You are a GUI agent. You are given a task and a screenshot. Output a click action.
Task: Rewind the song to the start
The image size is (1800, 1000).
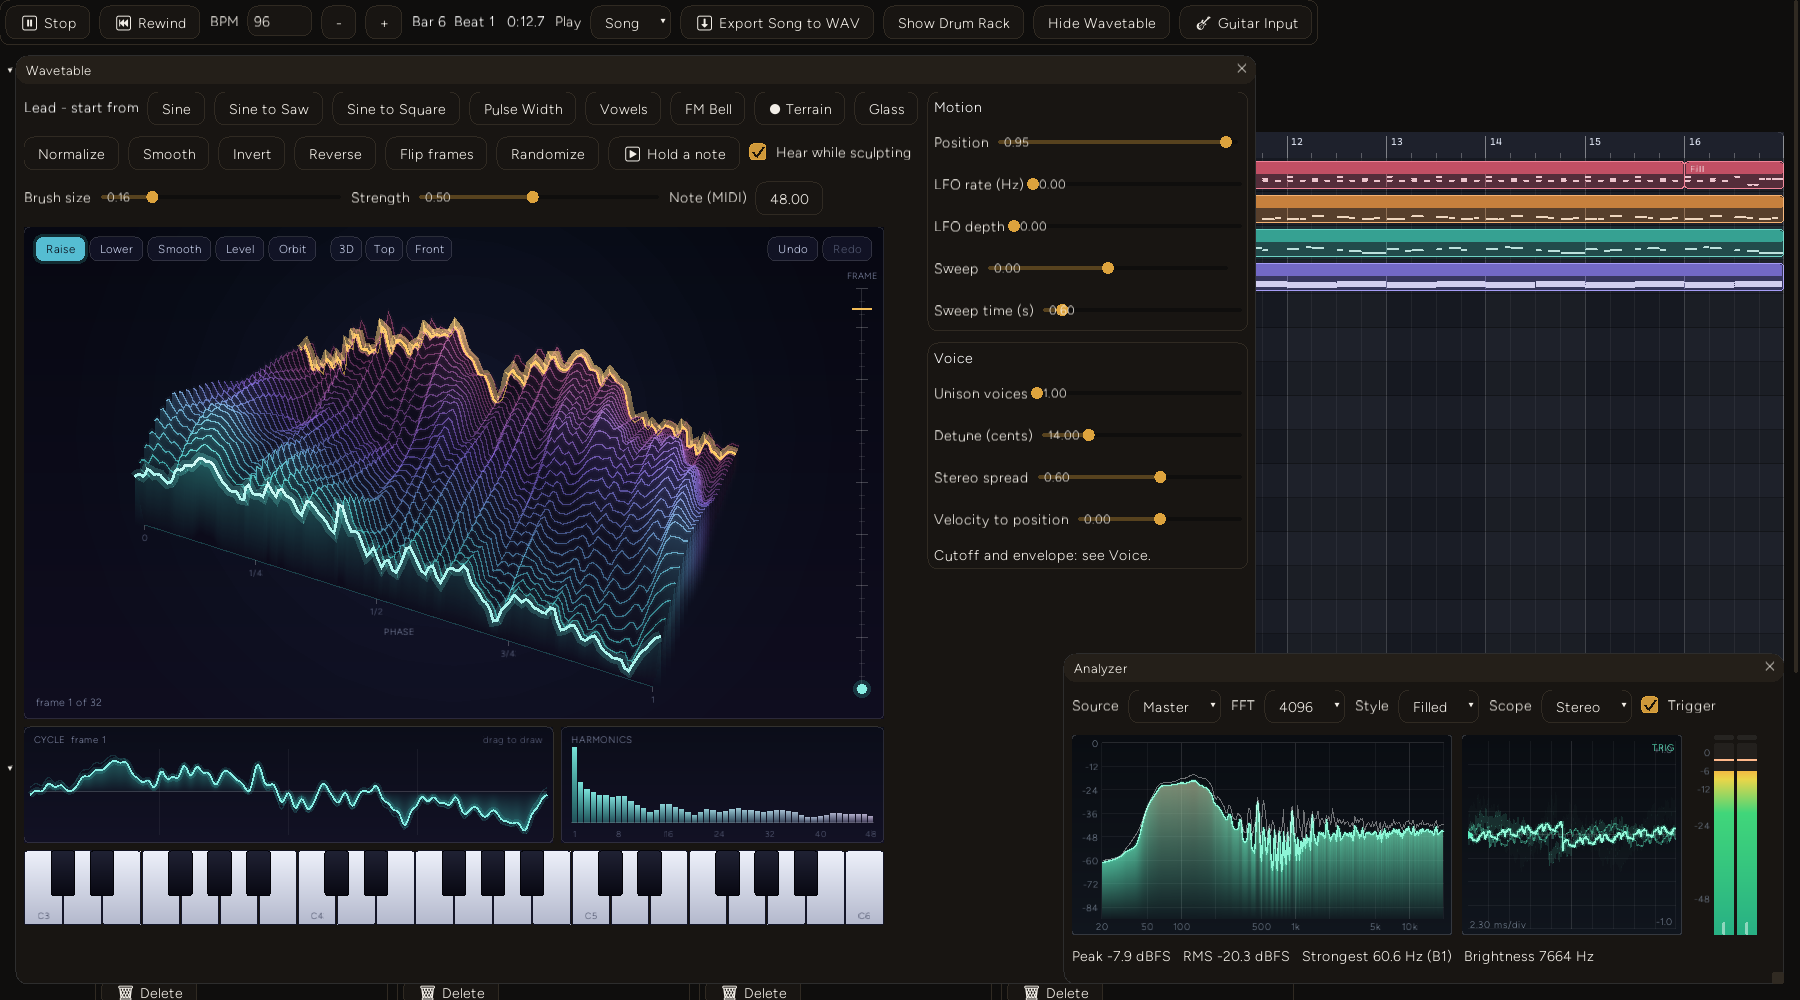coord(150,23)
